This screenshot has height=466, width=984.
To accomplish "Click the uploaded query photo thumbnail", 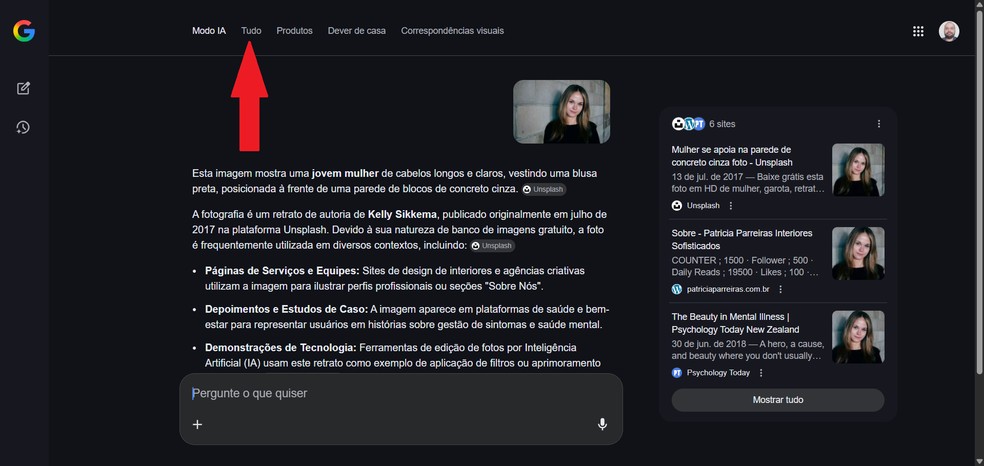I will 562,112.
